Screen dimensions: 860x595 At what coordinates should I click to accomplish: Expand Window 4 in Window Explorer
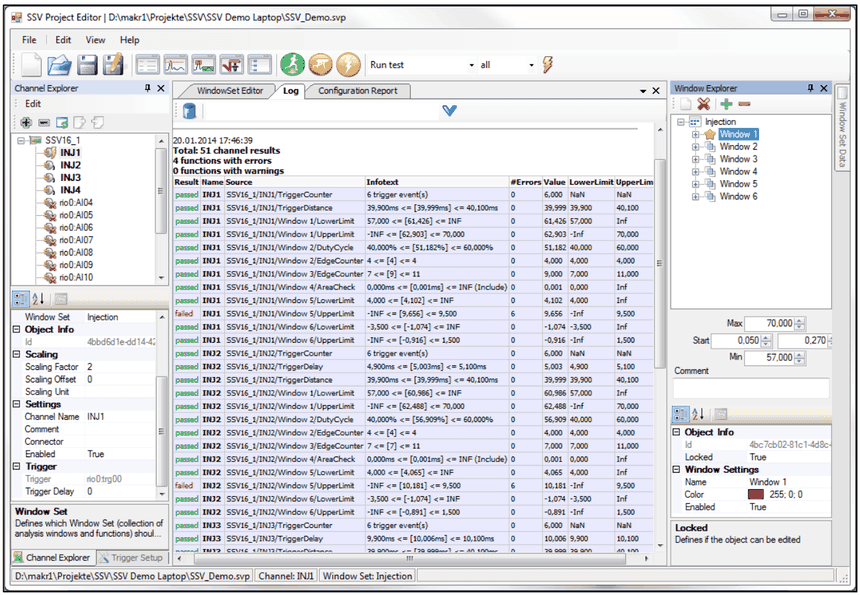click(695, 172)
